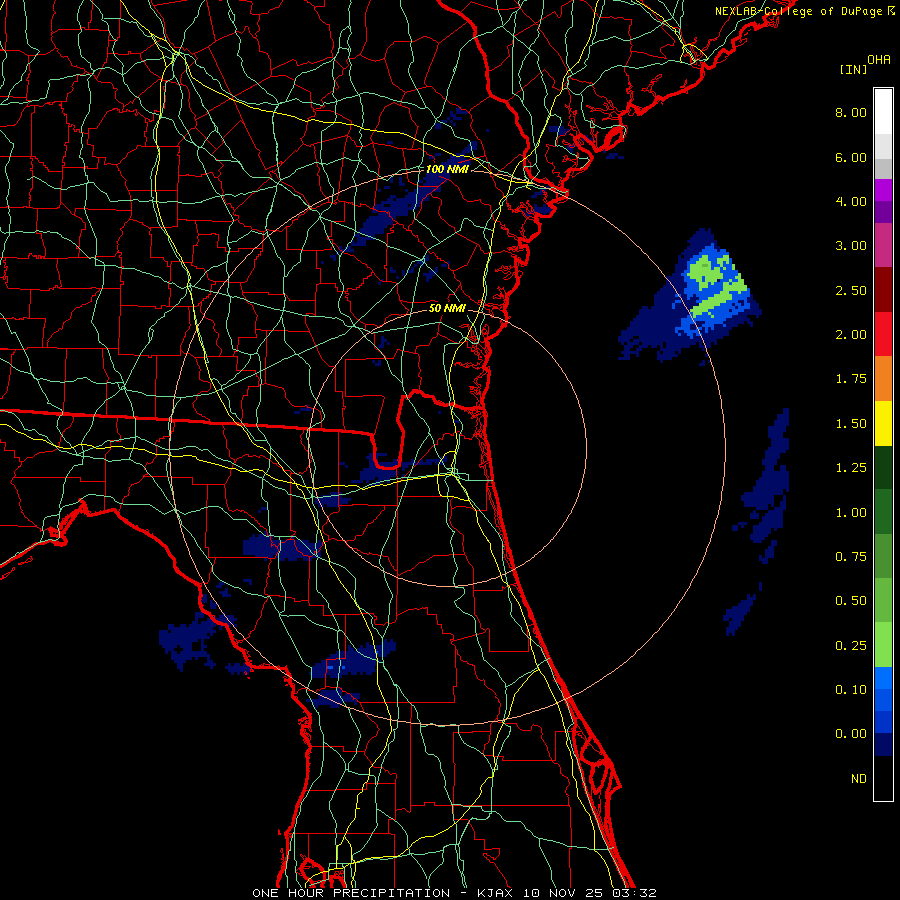Screen dimensions: 900x900
Task: Pick the dark red swatch beside 2.50
Action: pyautogui.click(x=883, y=290)
